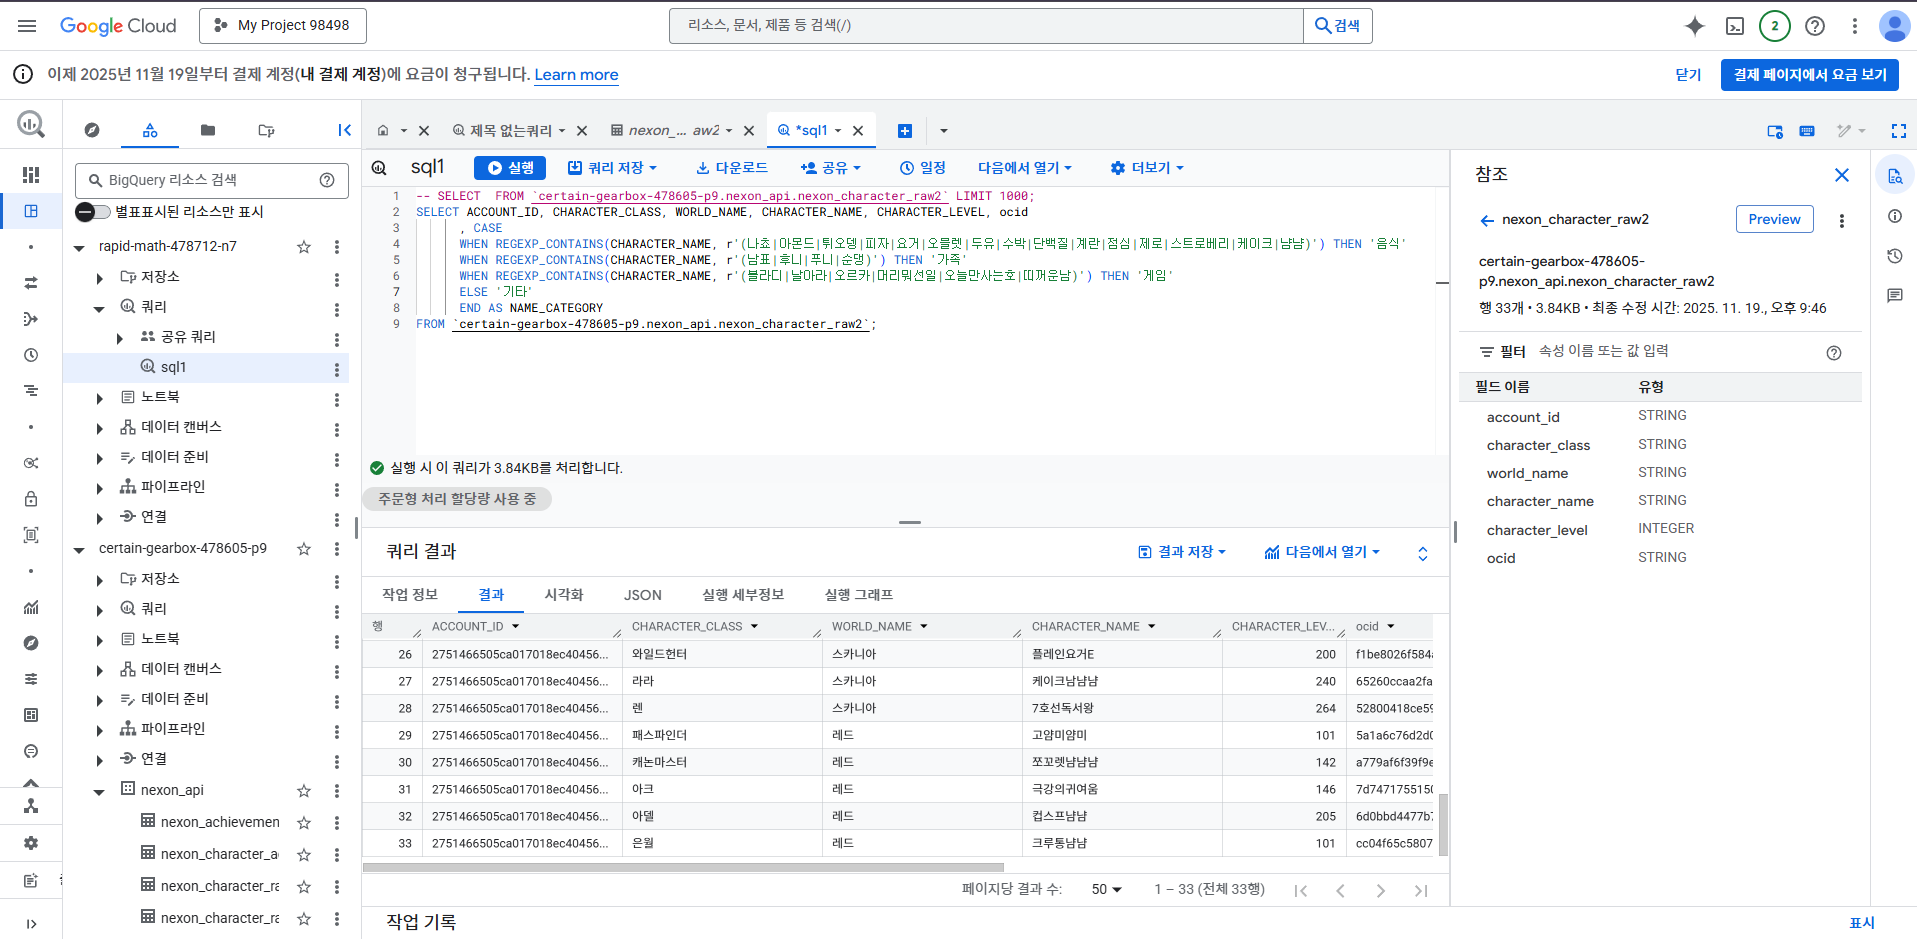Open tab overflow dropdown arrow
1917x939 pixels.
click(x=943, y=131)
